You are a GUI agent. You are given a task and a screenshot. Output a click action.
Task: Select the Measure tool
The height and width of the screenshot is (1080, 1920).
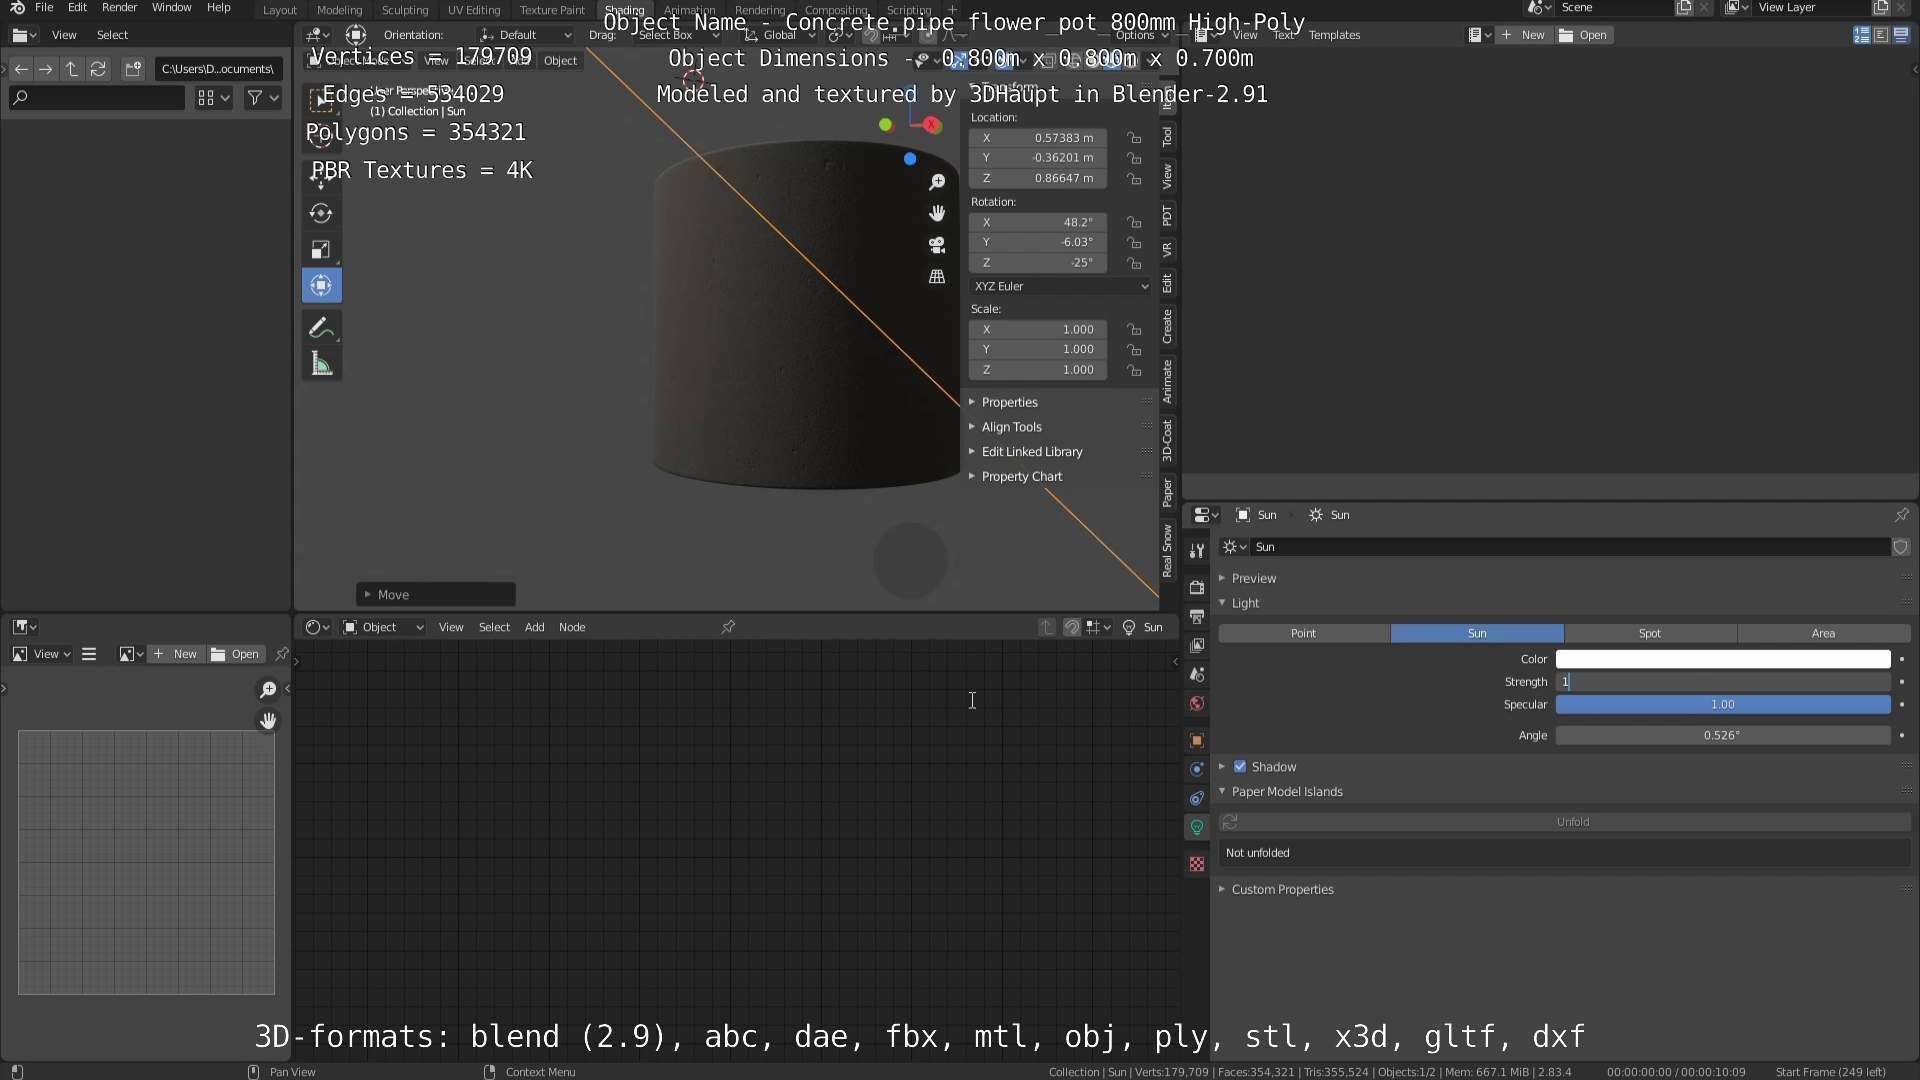[321, 365]
